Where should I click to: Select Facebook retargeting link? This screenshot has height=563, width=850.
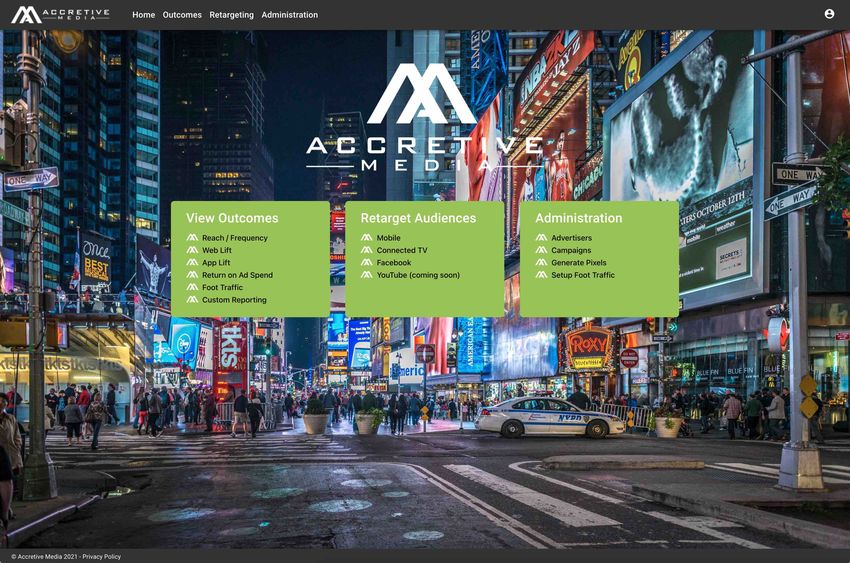pos(394,263)
